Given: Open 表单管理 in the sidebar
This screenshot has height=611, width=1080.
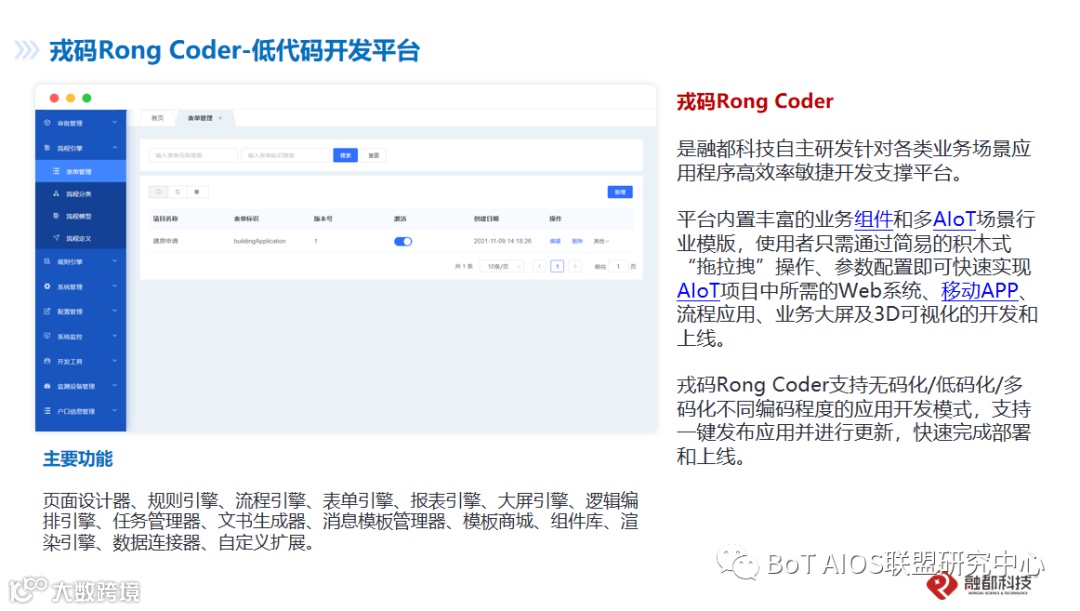Looking at the screenshot, I should [x=81, y=172].
